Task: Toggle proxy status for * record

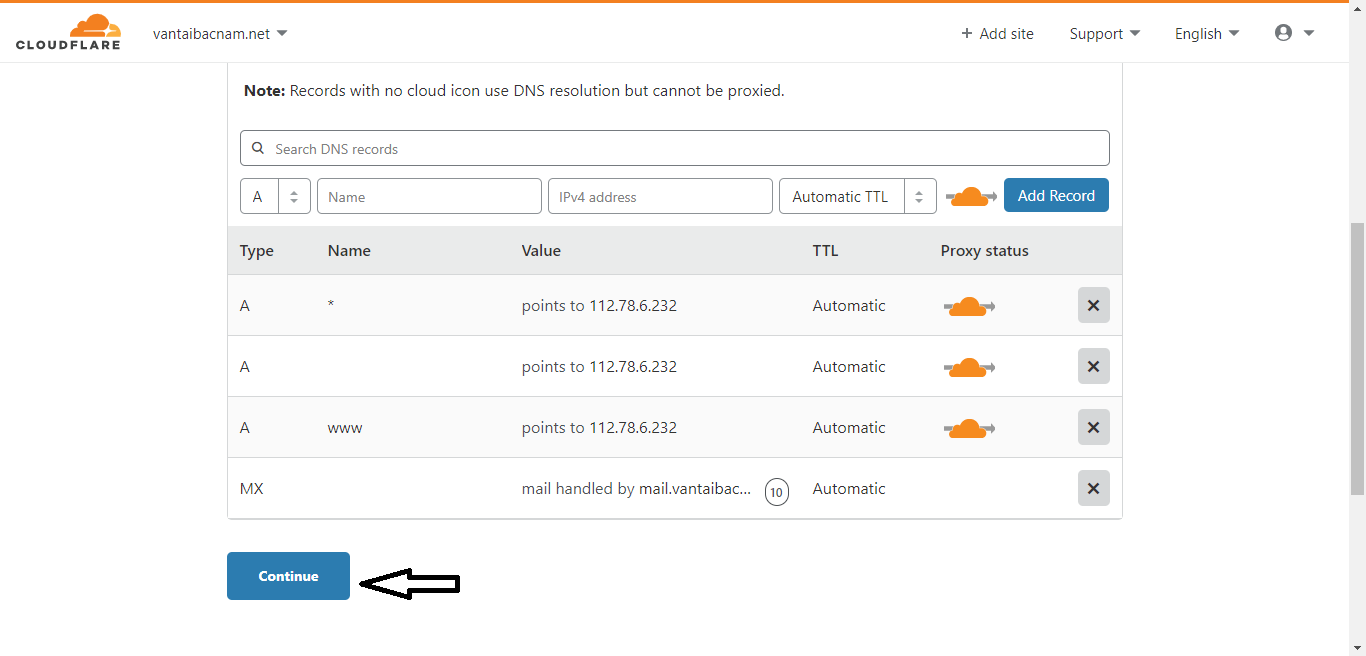Action: pos(968,306)
